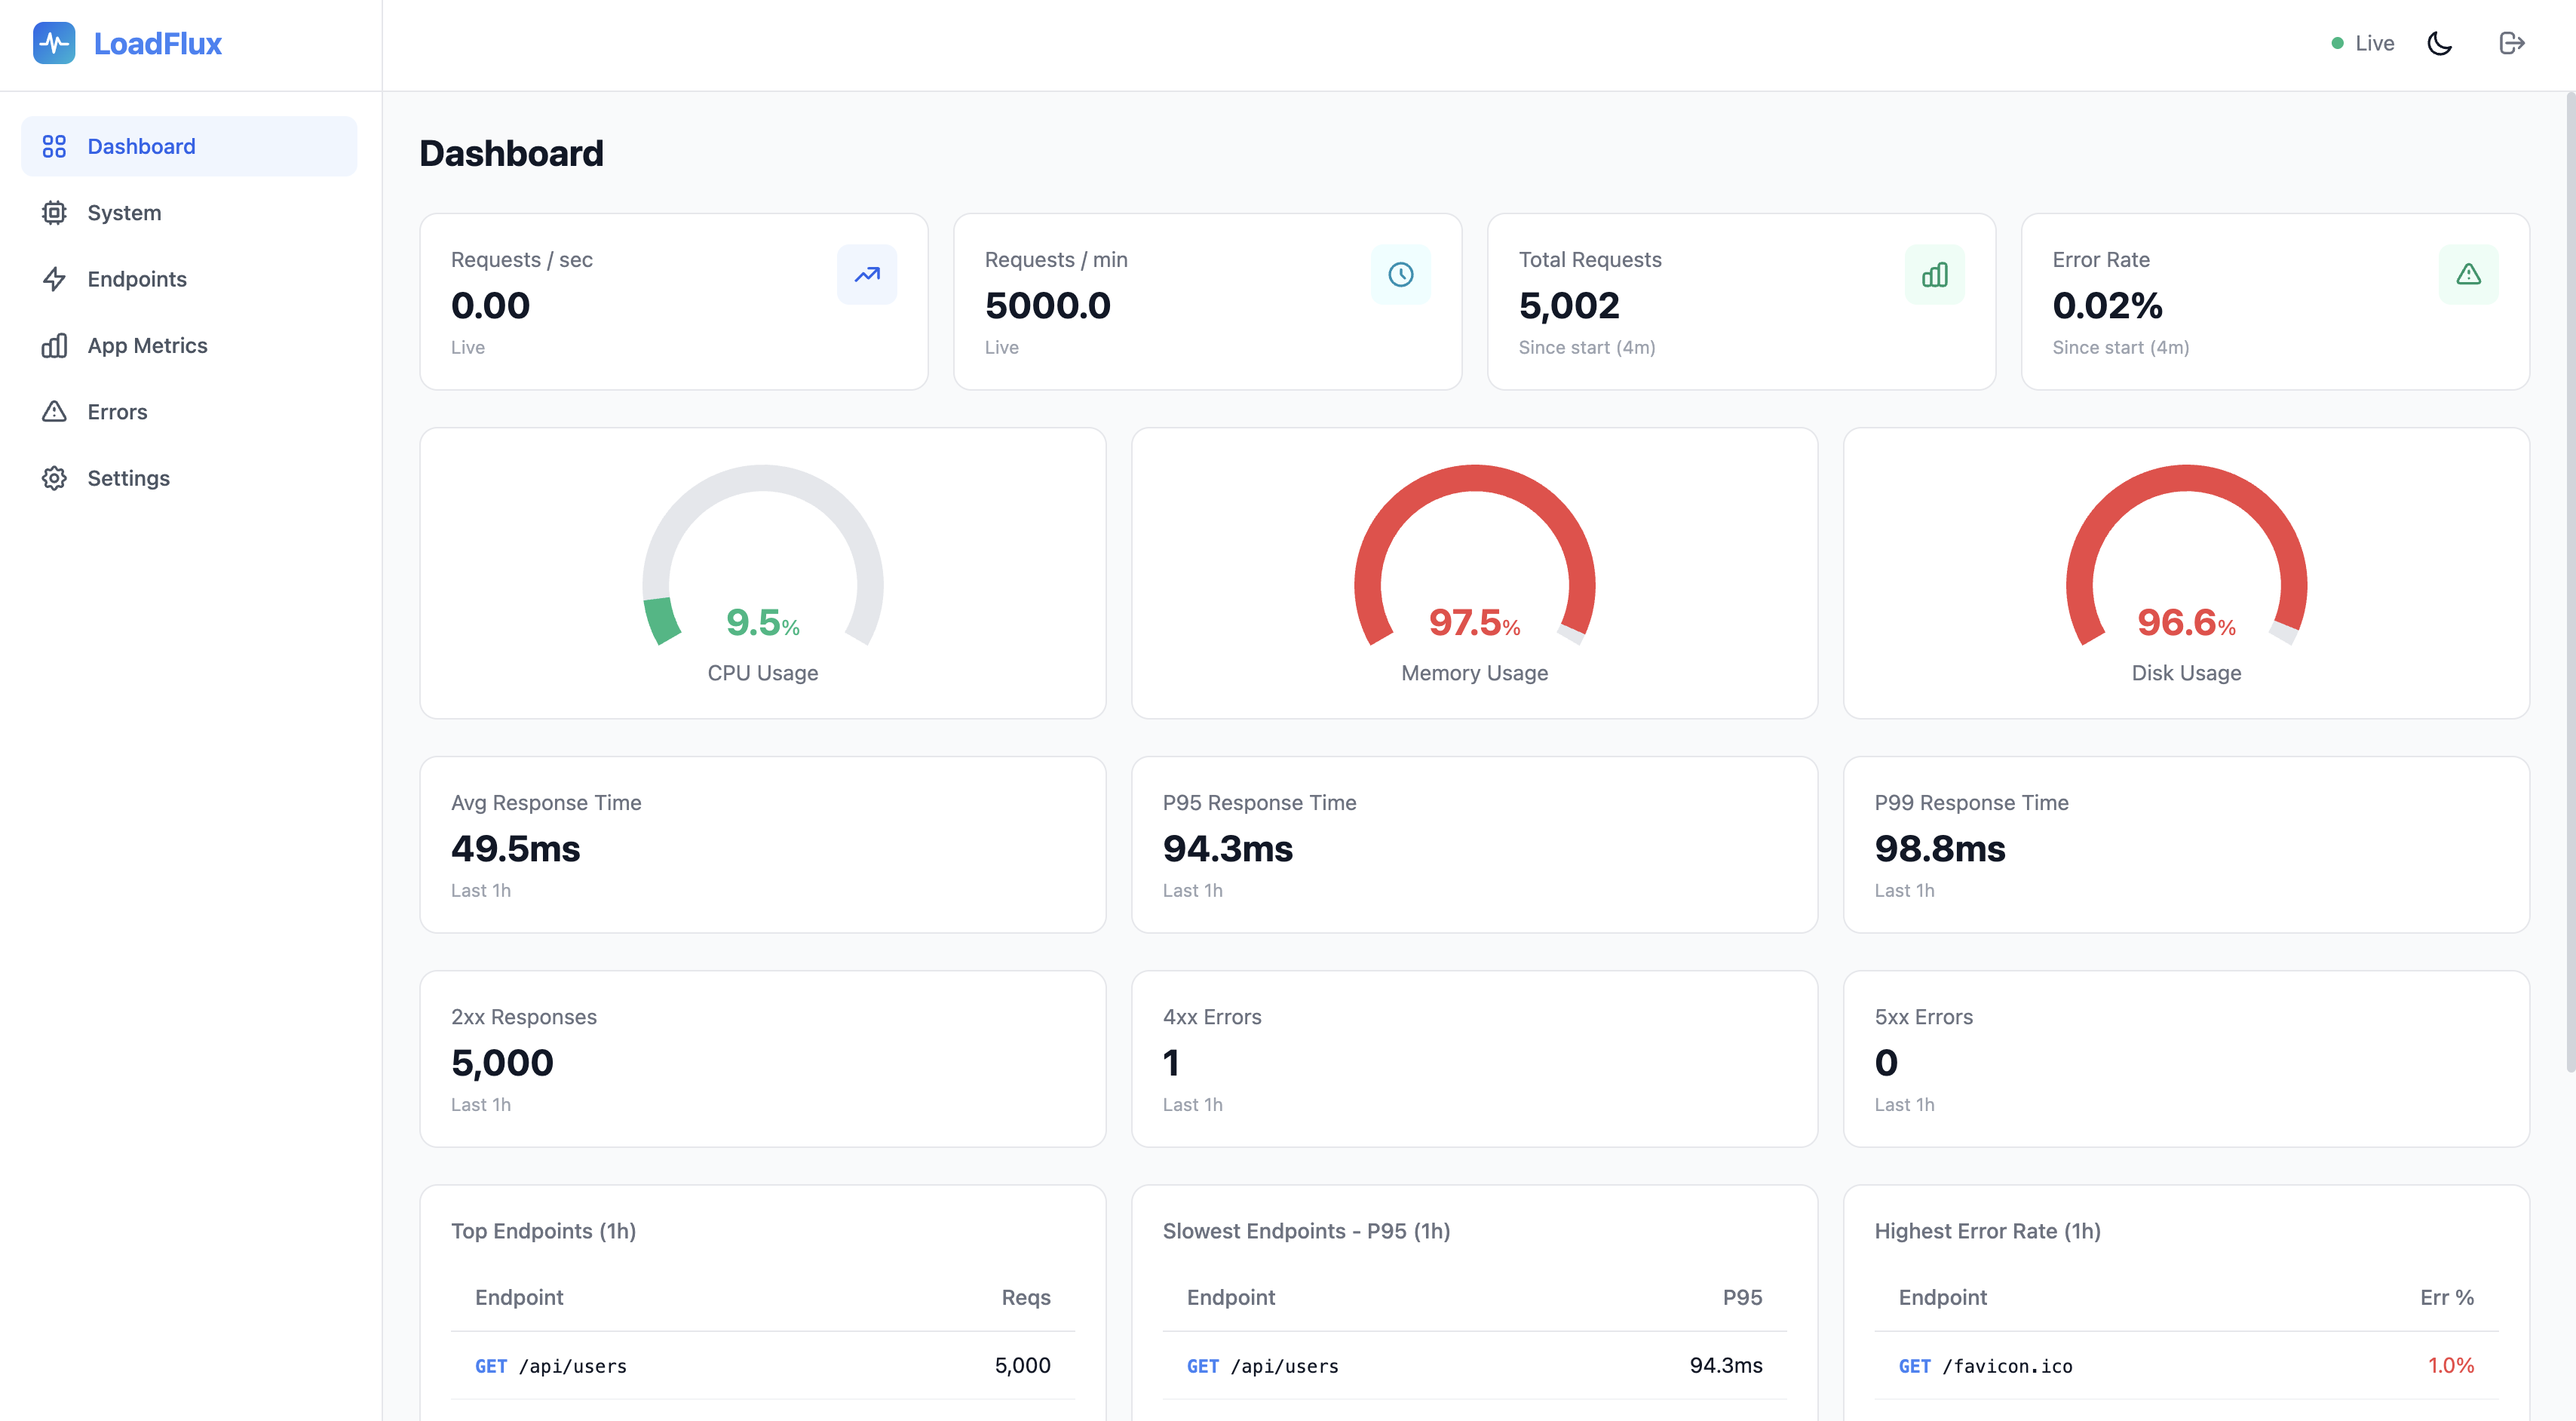This screenshot has height=1421, width=2576.
Task: Click the 5xx Errors count of 0
Action: click(1886, 1063)
